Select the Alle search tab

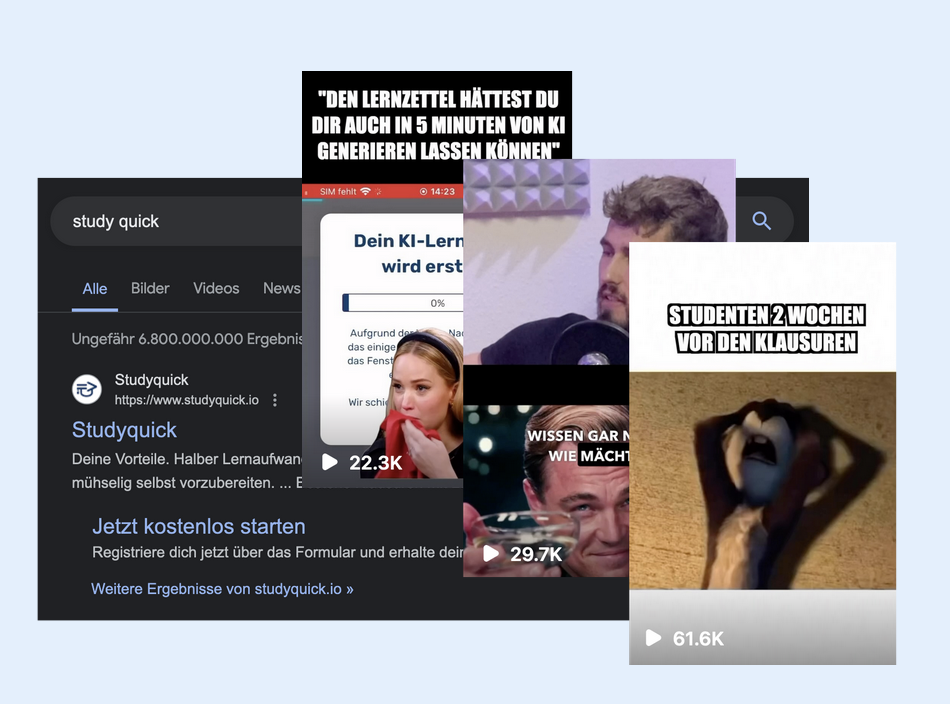95,288
